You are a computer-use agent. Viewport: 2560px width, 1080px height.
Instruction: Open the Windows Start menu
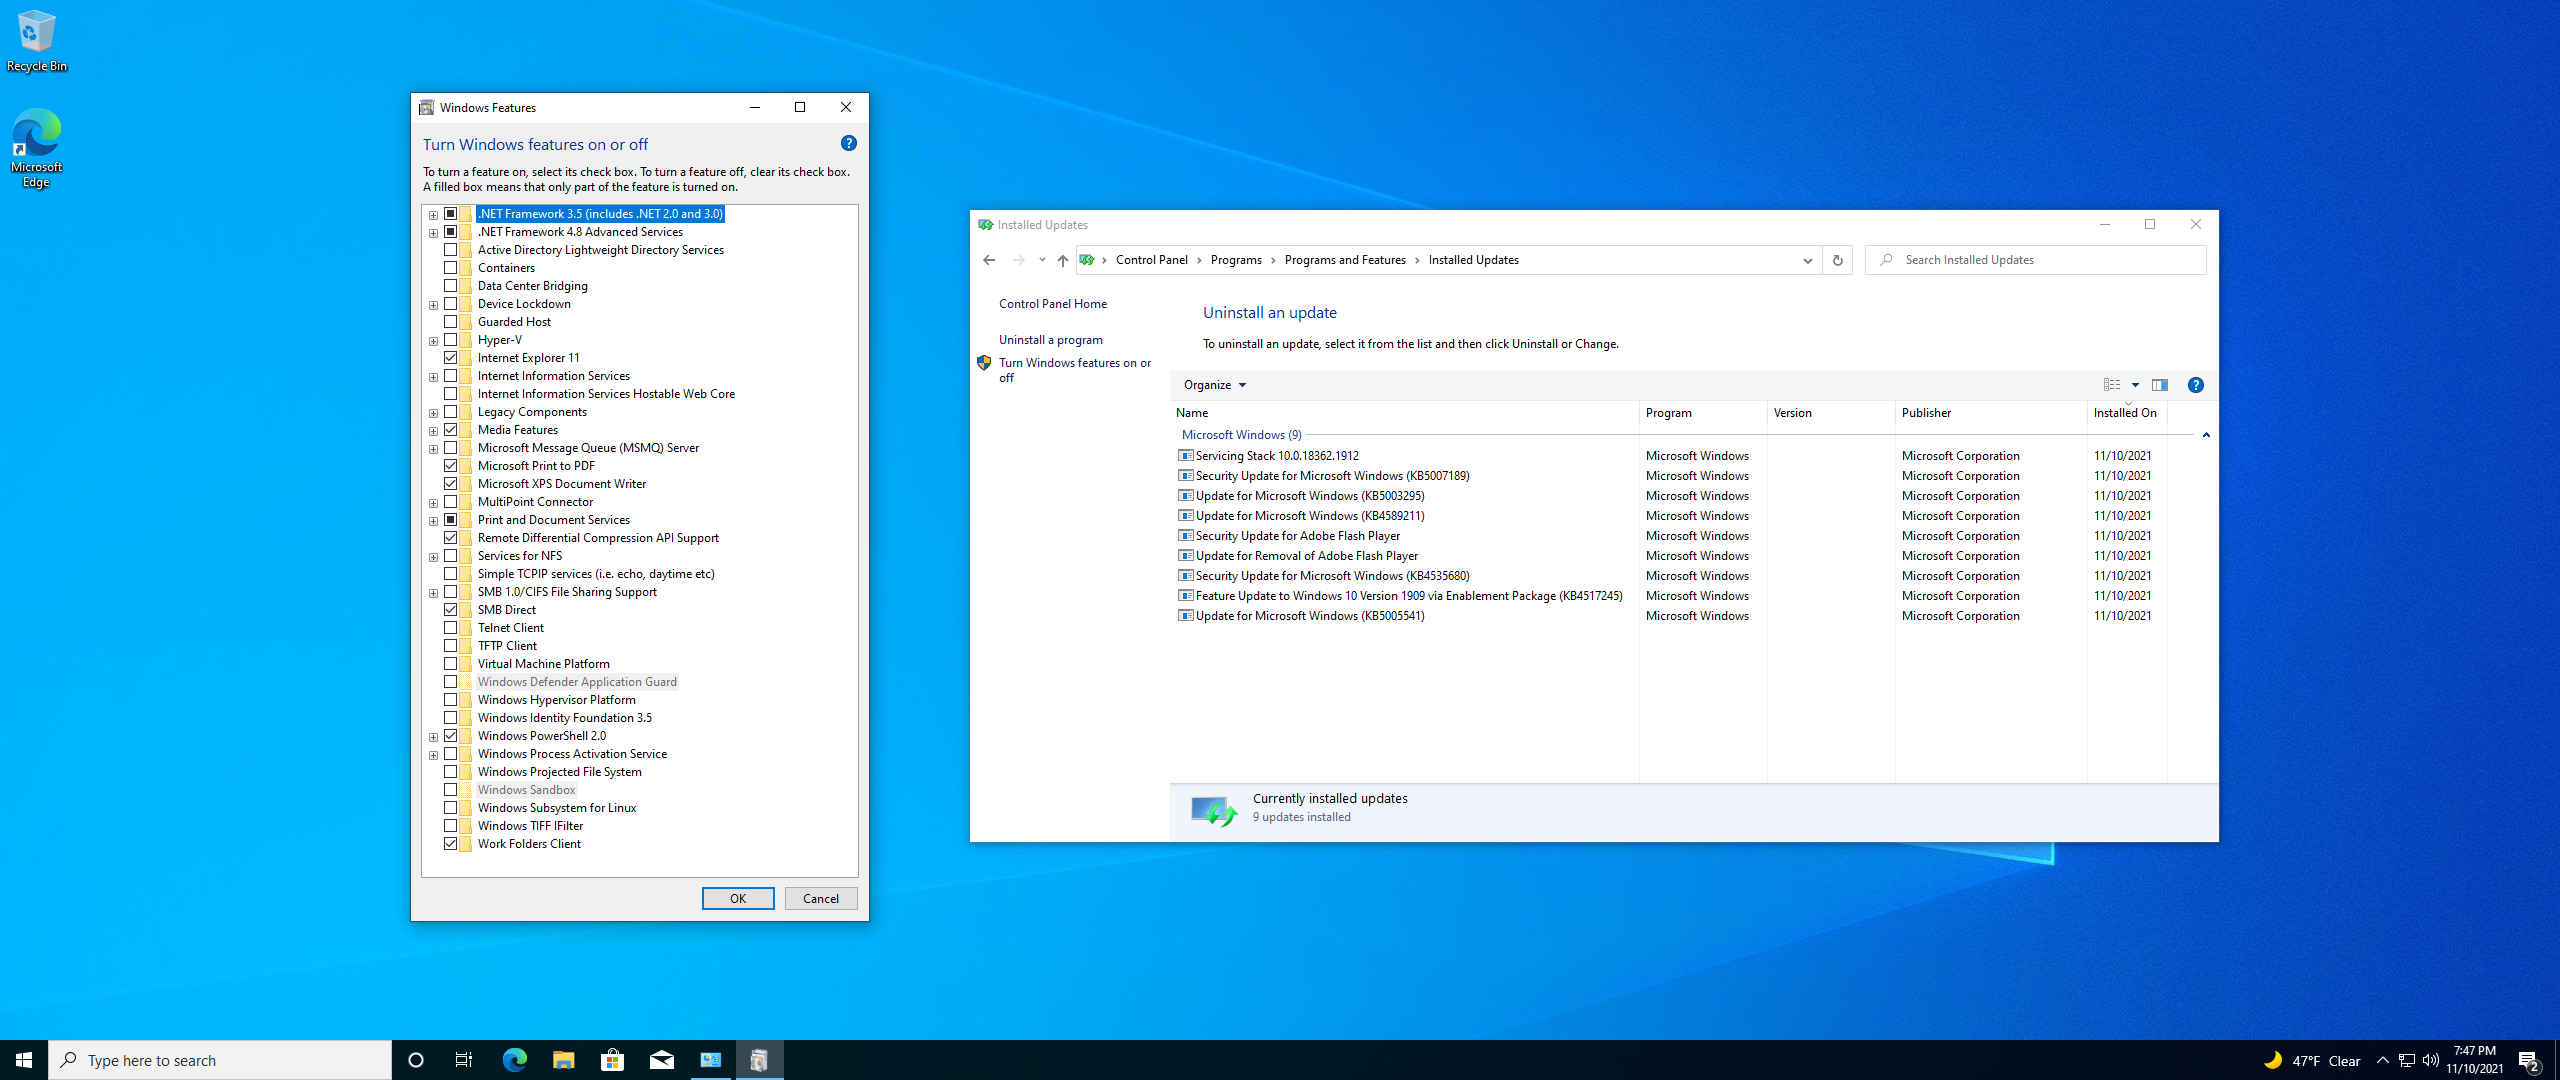(x=24, y=1060)
